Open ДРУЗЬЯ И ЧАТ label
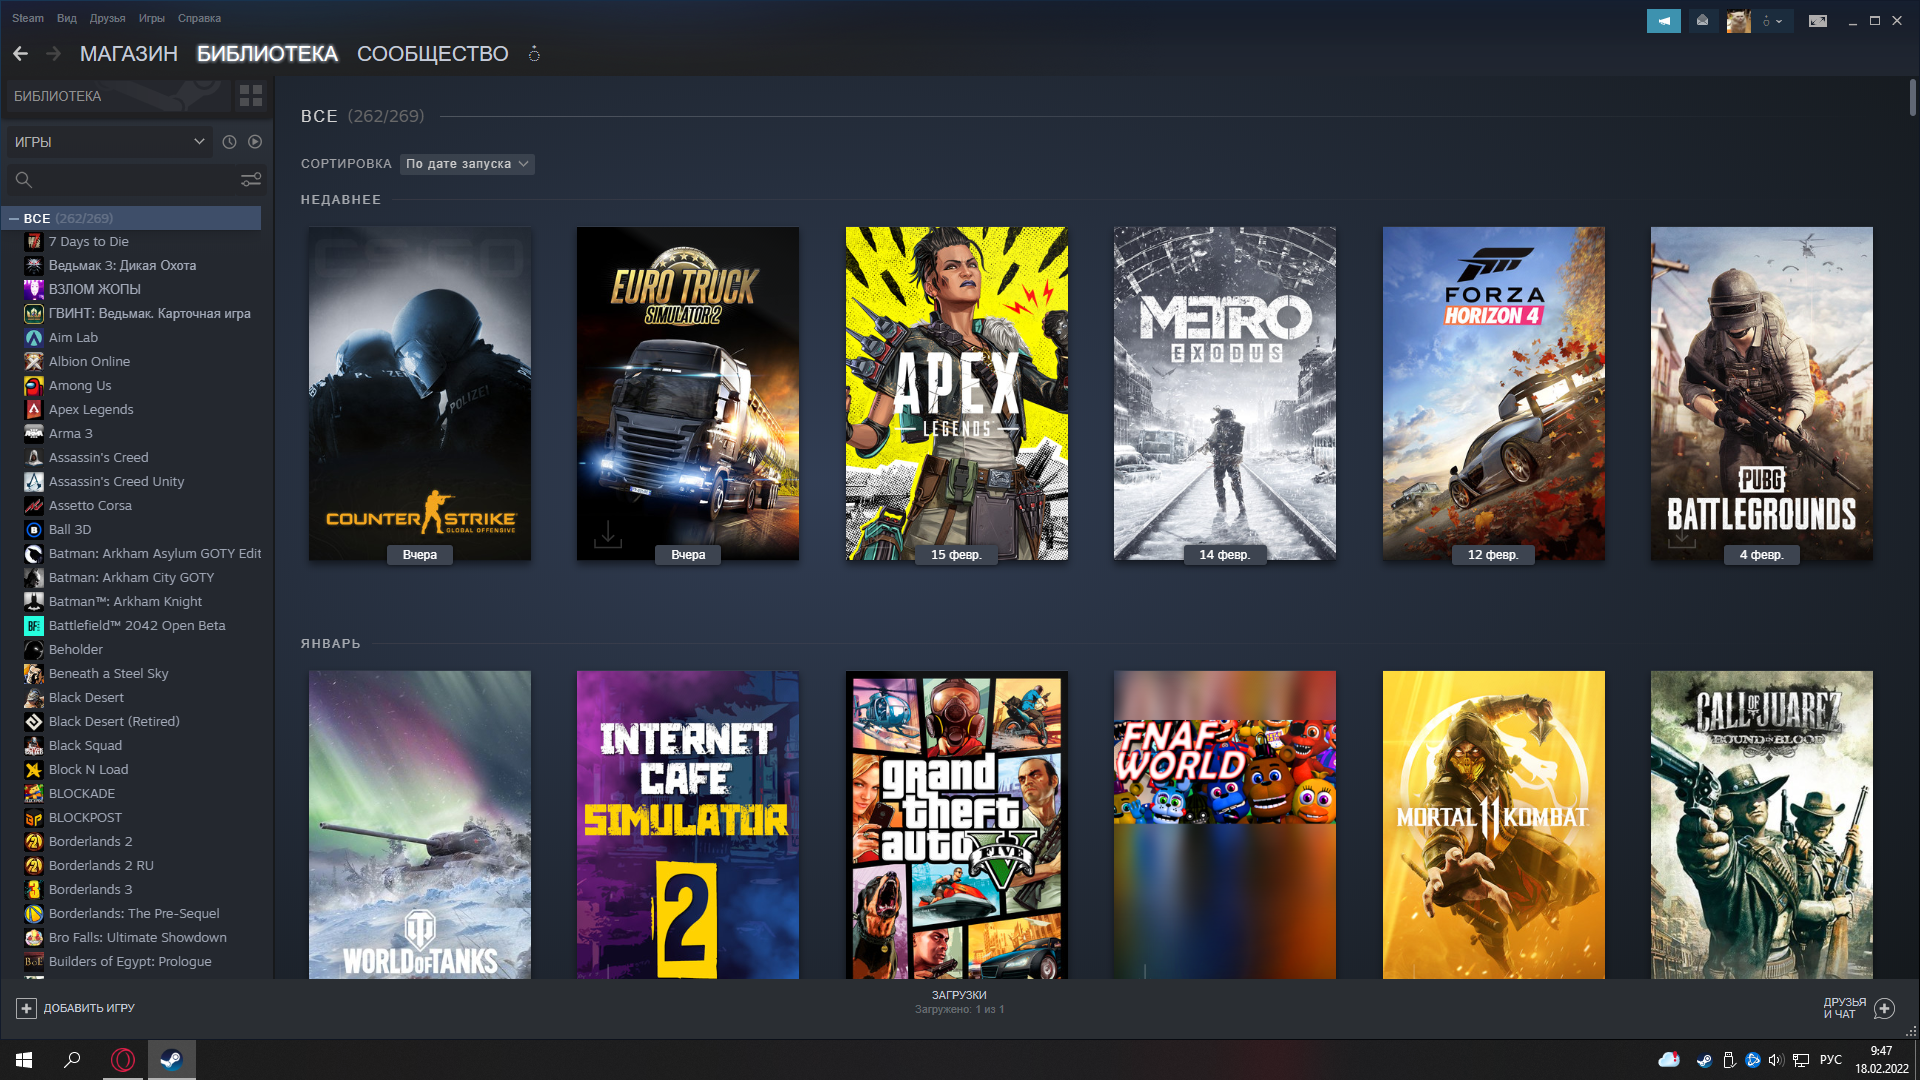This screenshot has height=1080, width=1920. click(1845, 1008)
